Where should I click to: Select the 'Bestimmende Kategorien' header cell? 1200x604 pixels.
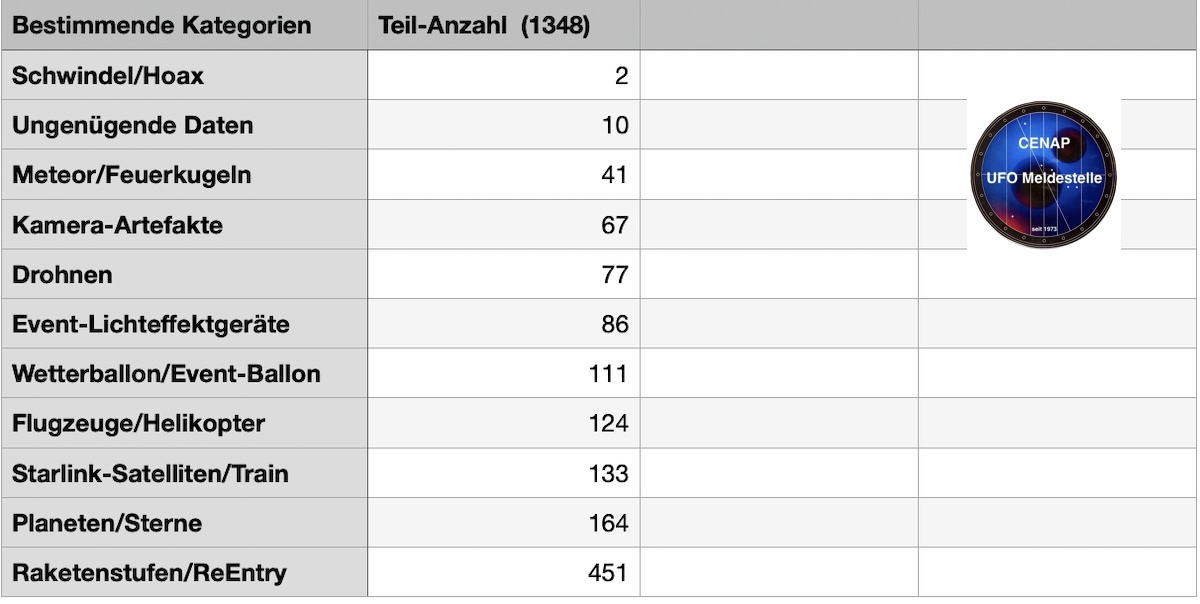pos(162,26)
